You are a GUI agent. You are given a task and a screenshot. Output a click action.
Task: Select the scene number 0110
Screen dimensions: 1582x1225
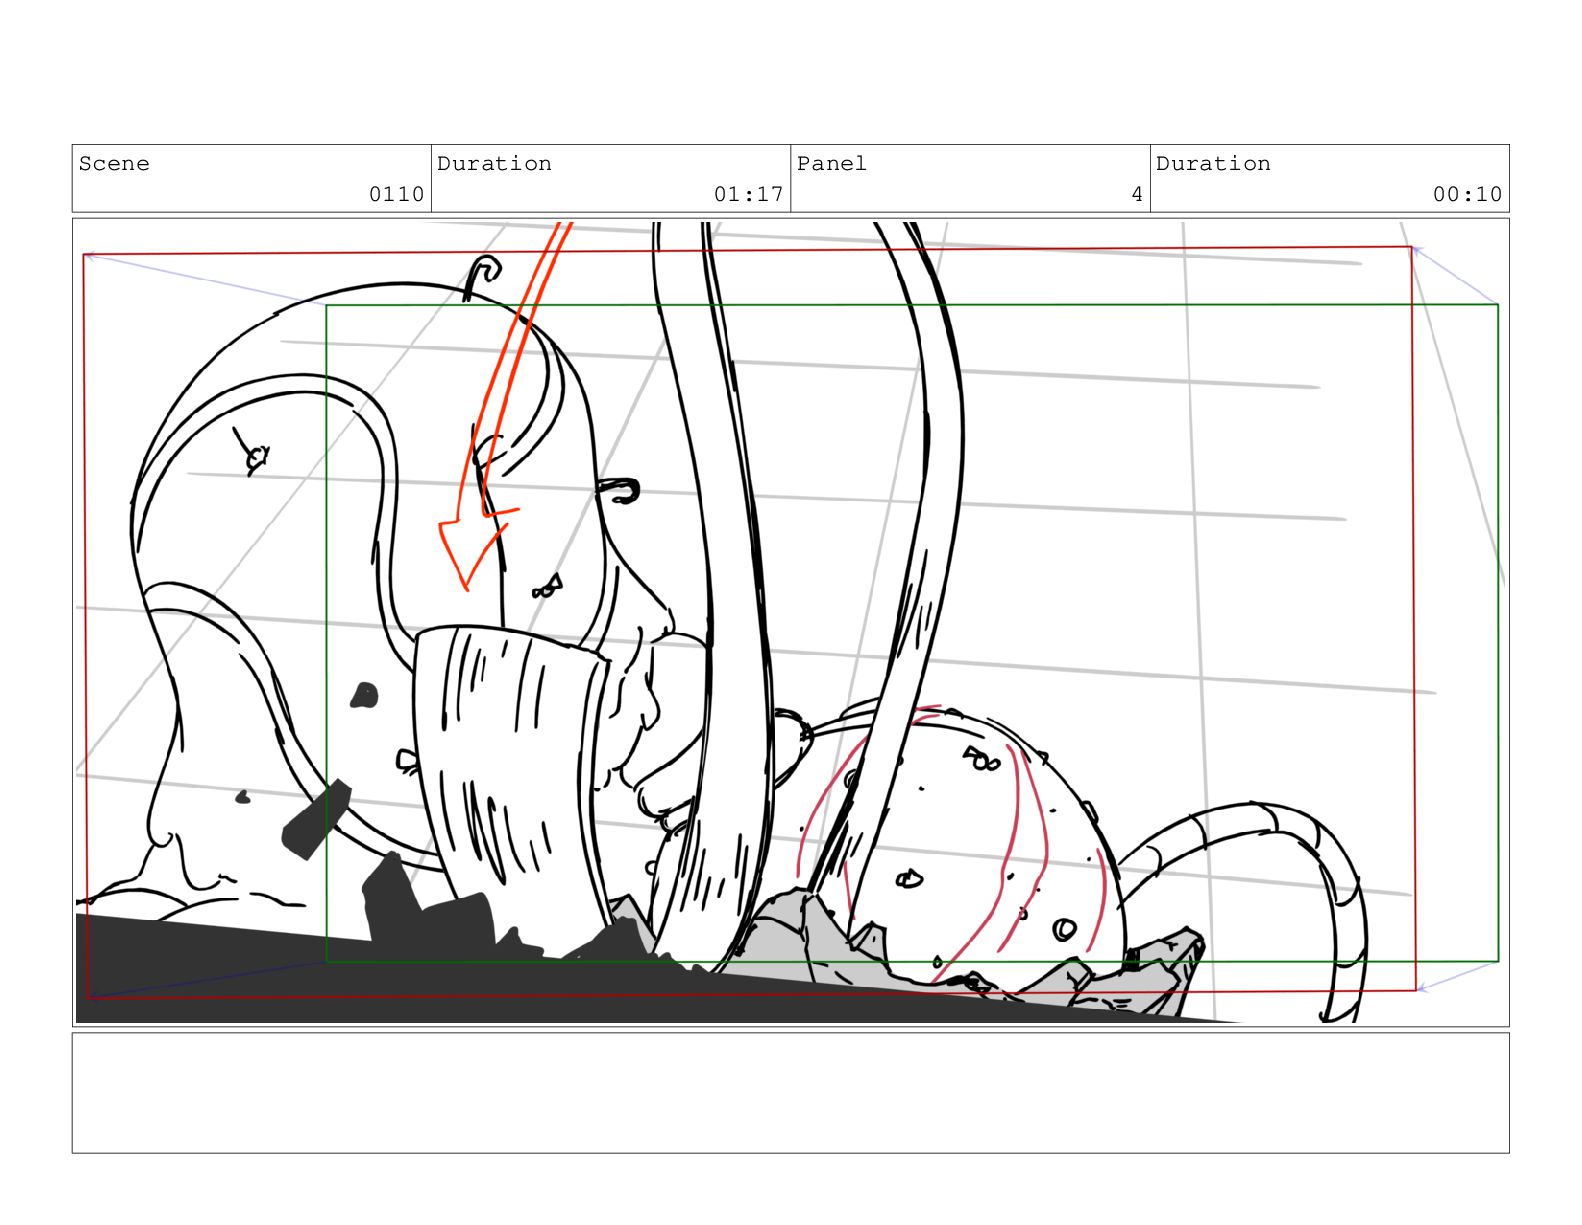point(396,194)
